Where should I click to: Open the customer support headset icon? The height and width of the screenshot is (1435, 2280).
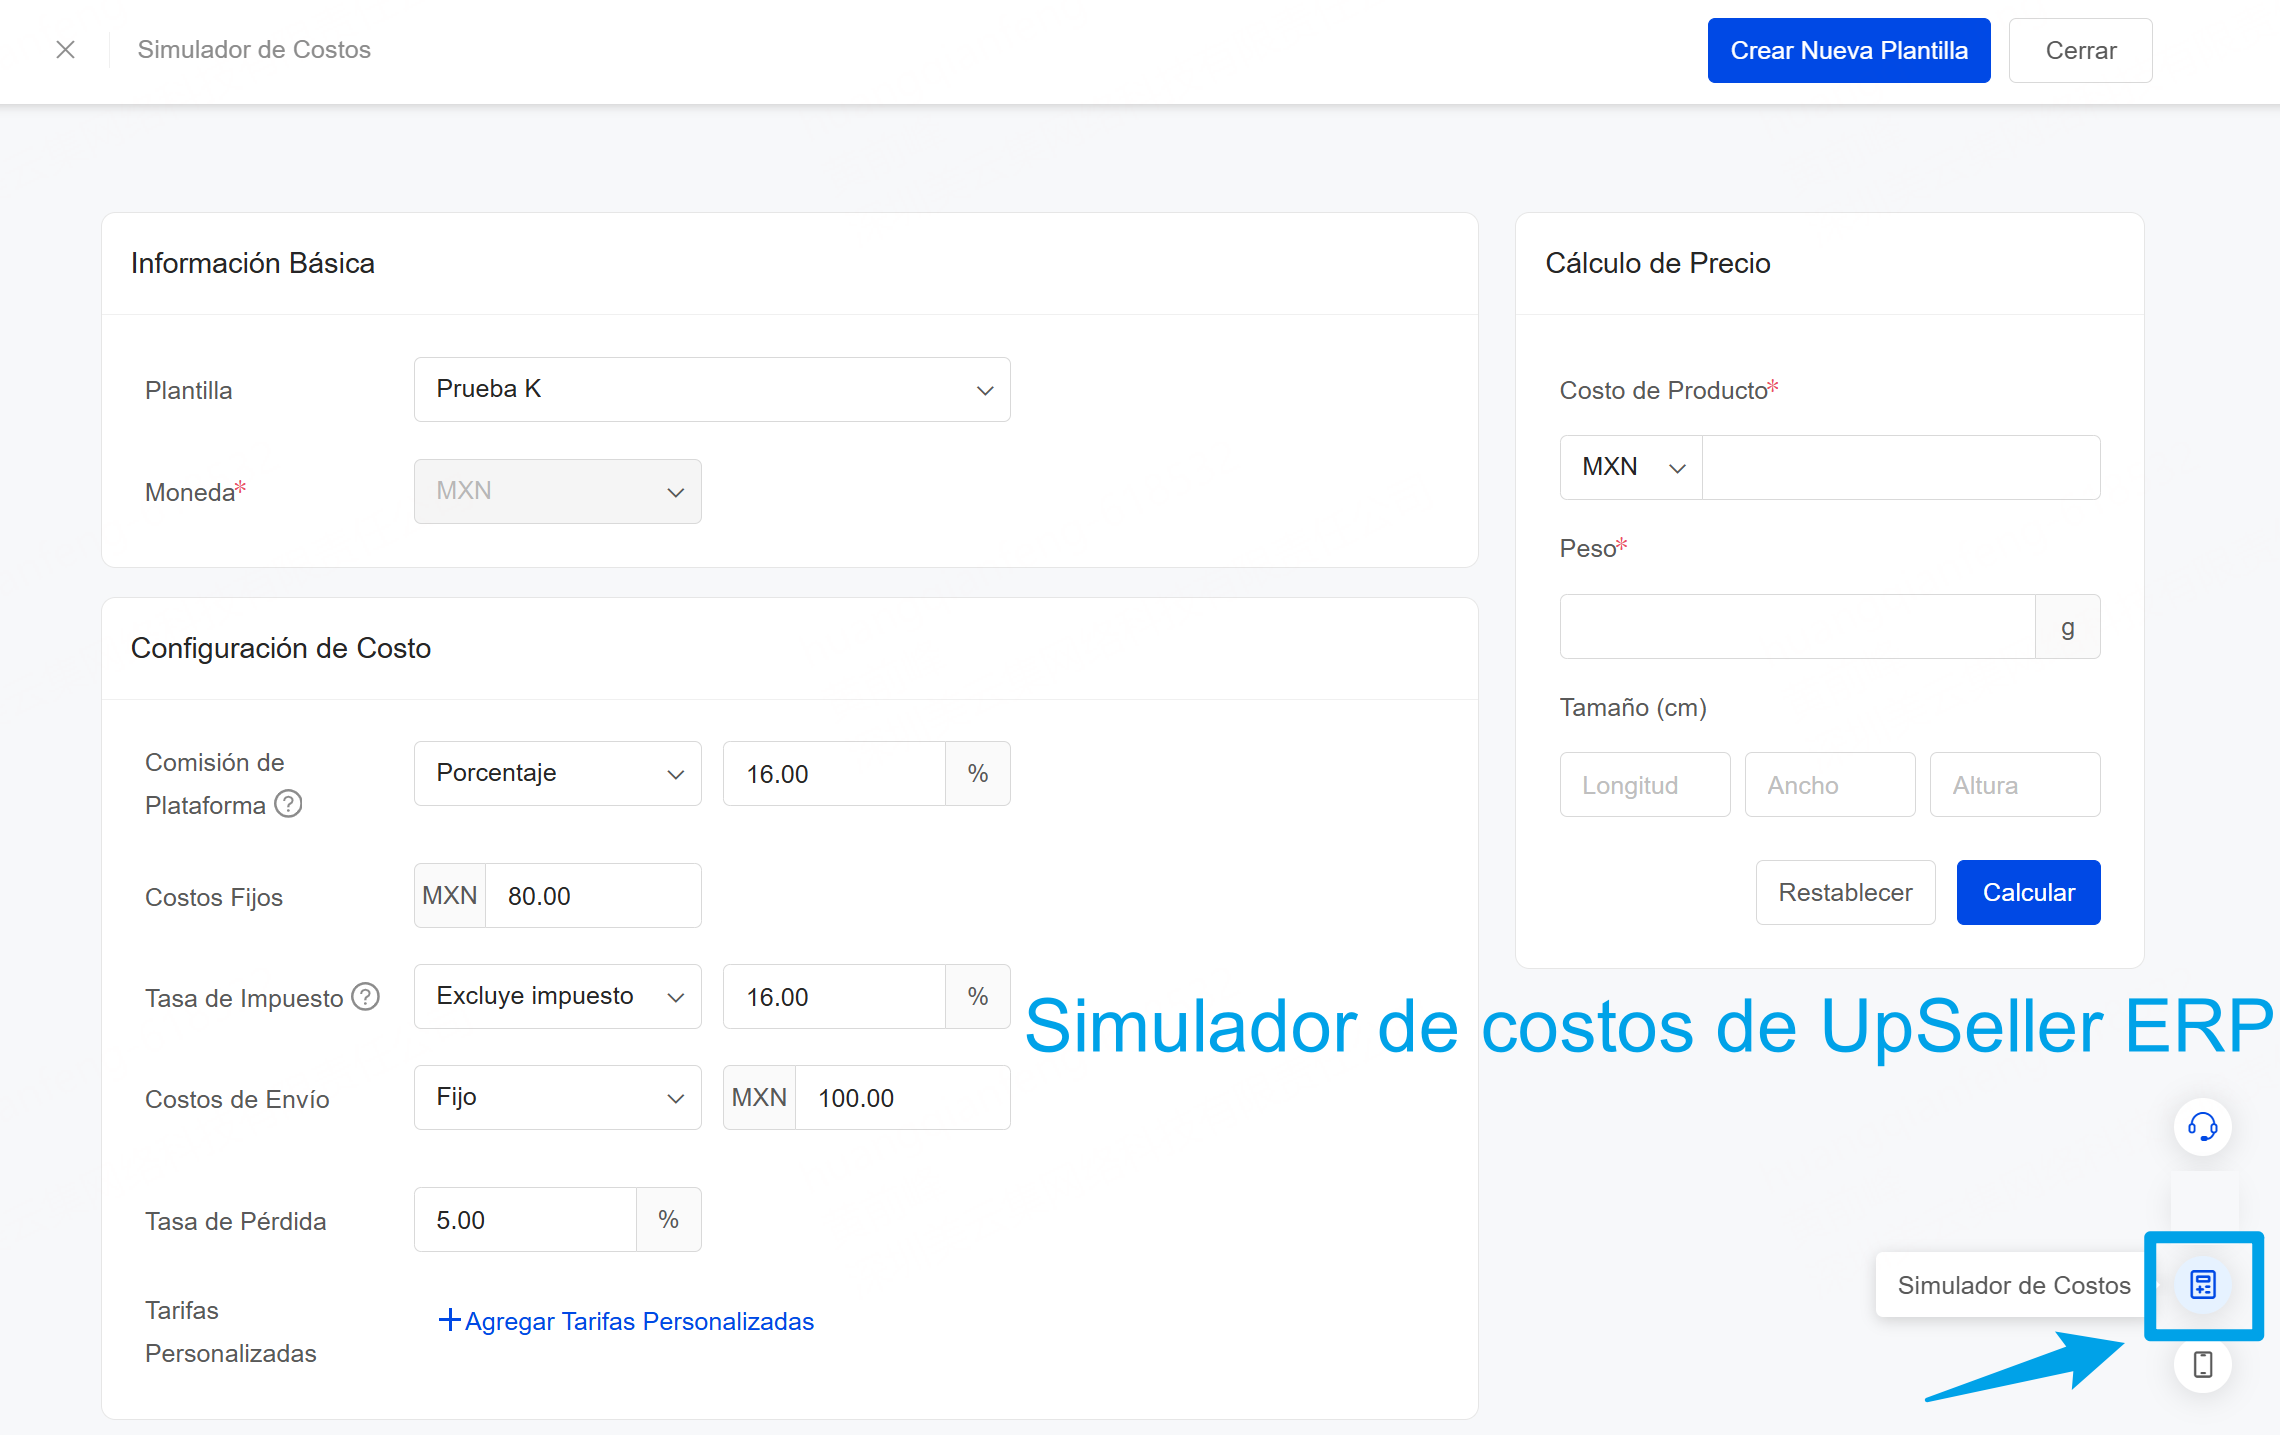pyautogui.click(x=2202, y=1127)
